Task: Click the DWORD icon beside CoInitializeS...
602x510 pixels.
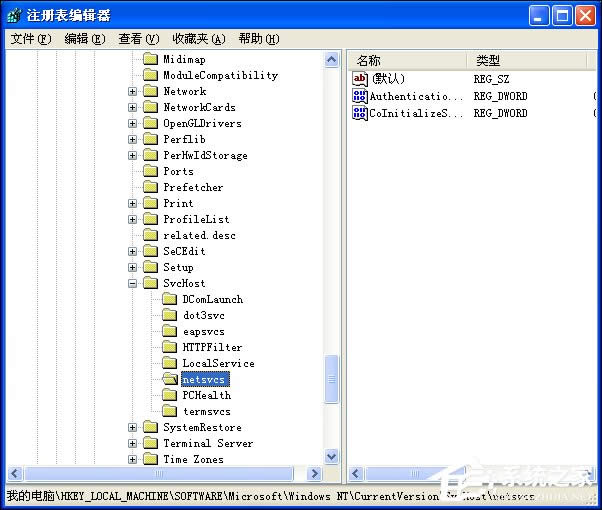Action: (x=360, y=113)
